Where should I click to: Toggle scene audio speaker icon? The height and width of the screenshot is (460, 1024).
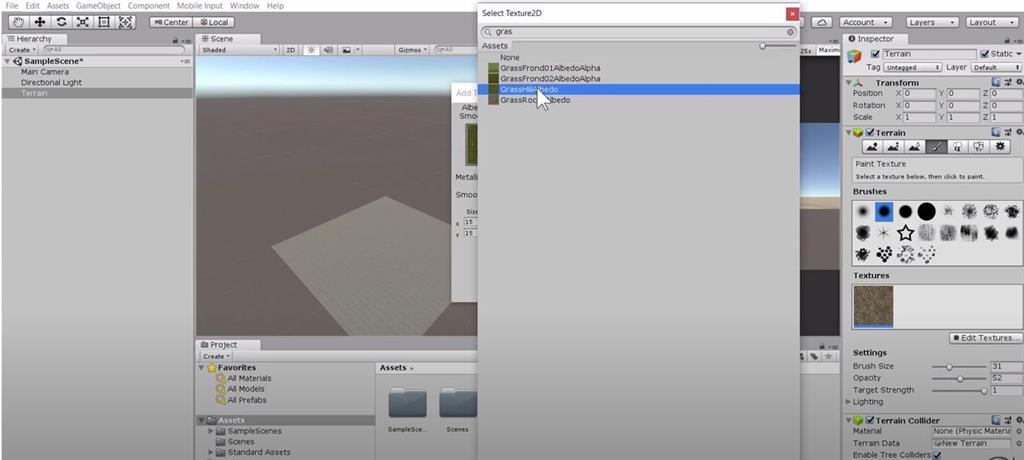tap(328, 50)
